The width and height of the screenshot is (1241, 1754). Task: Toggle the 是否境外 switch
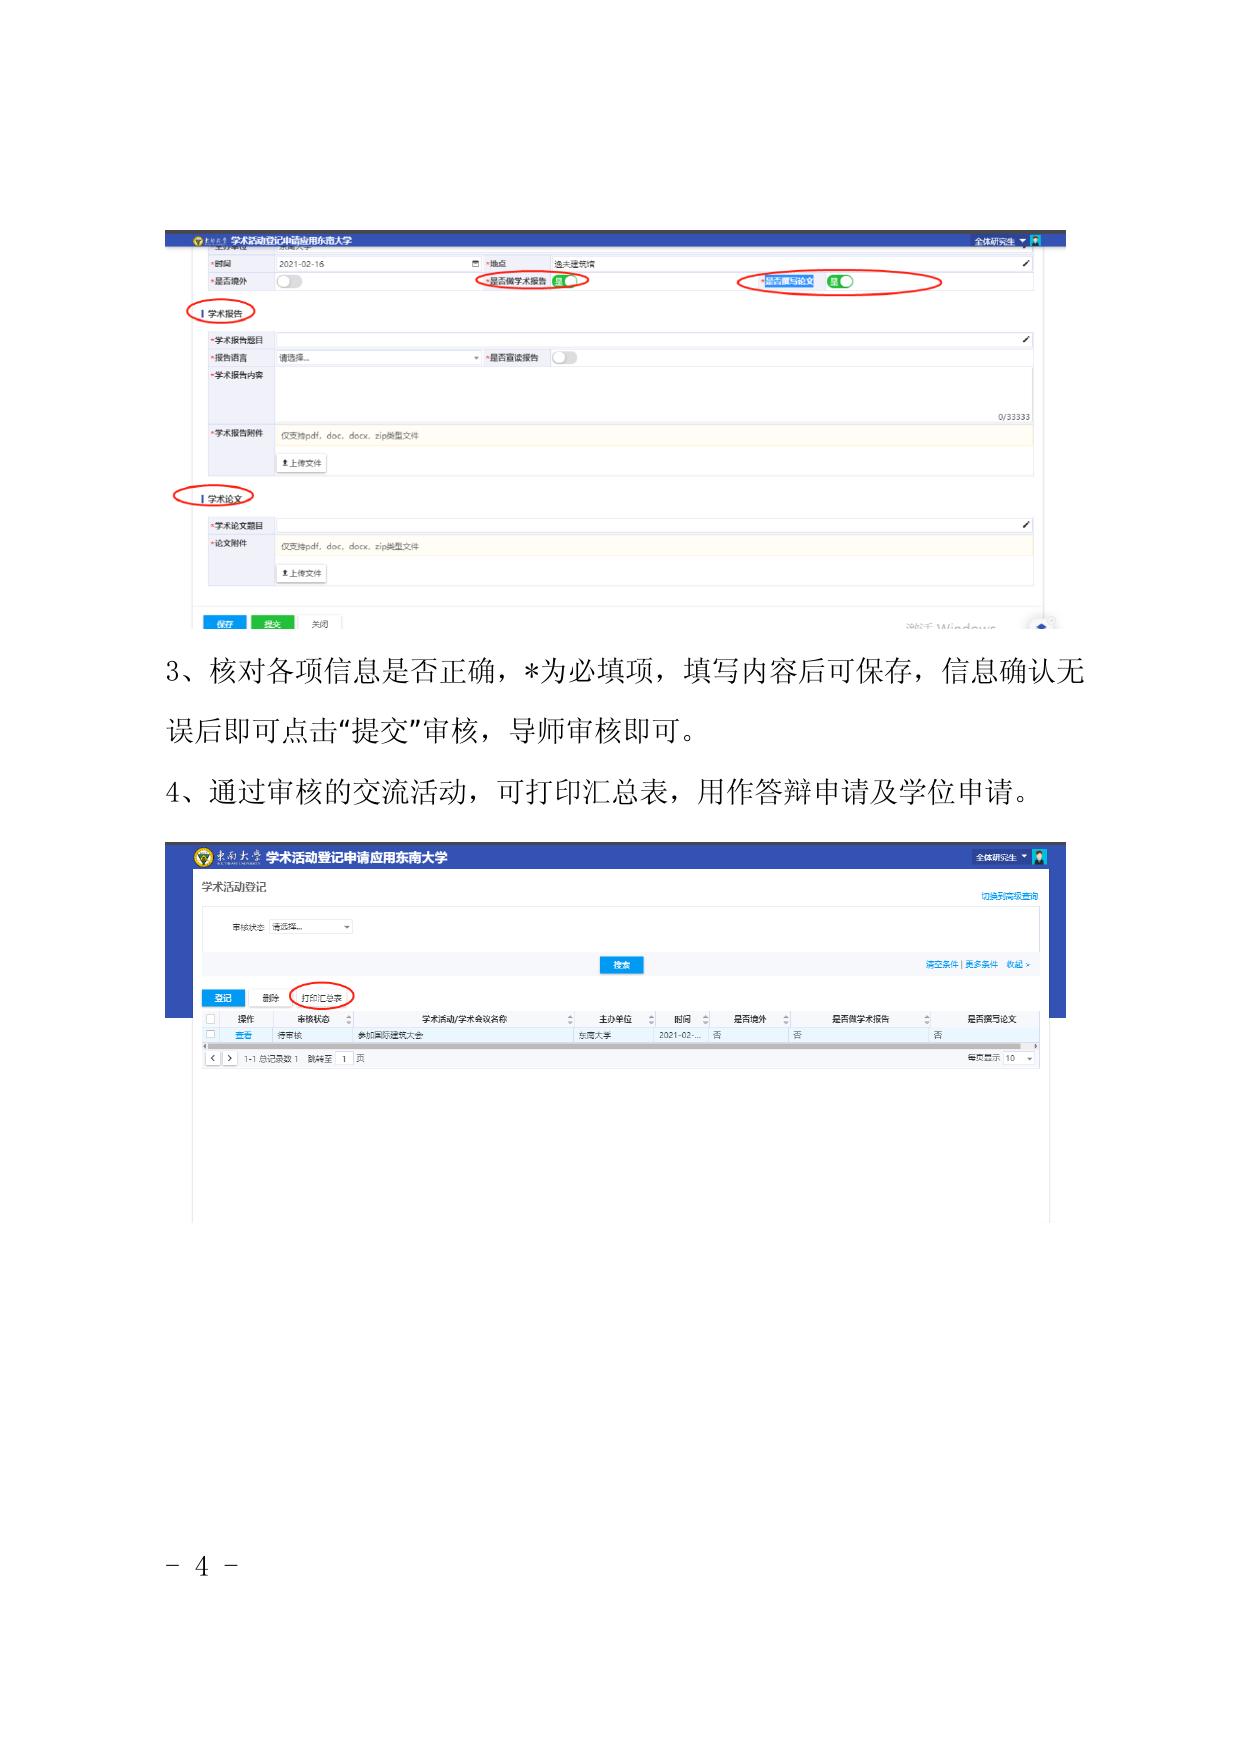tap(289, 282)
